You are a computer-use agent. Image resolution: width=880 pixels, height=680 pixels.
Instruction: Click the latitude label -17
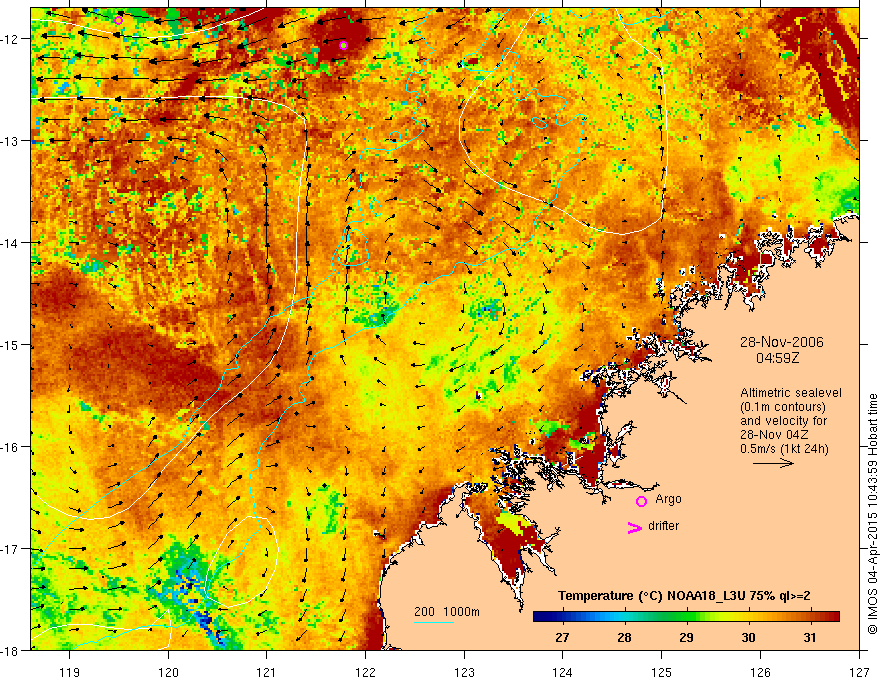tap(10, 549)
